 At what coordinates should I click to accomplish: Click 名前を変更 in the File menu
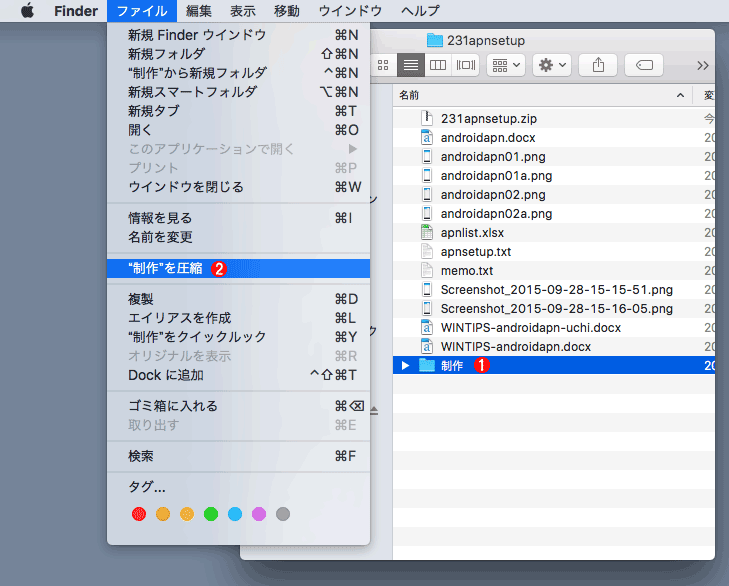pyautogui.click(x=160, y=237)
